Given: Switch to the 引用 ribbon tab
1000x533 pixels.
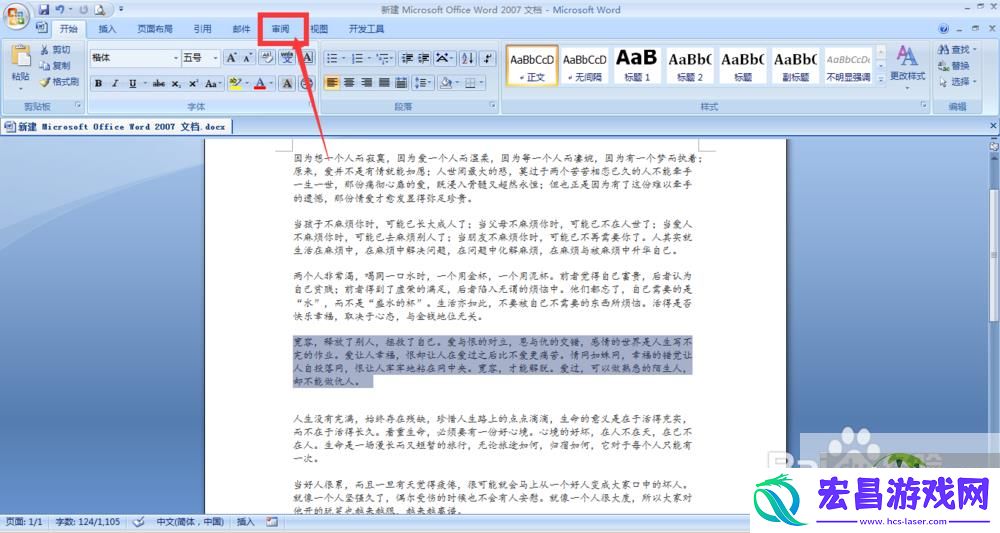Looking at the screenshot, I should pos(202,29).
